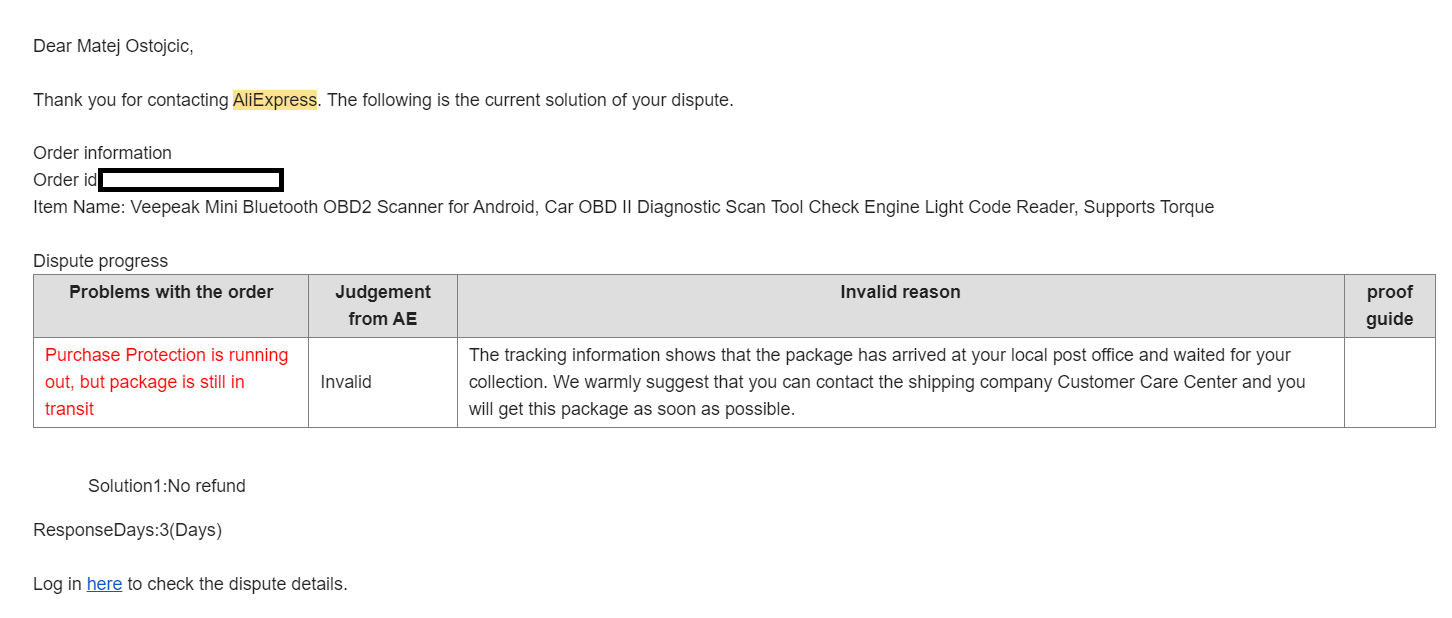The height and width of the screenshot is (618, 1452).
Task: Click the "ResponseDays:3(Days)" text
Action: (127, 530)
